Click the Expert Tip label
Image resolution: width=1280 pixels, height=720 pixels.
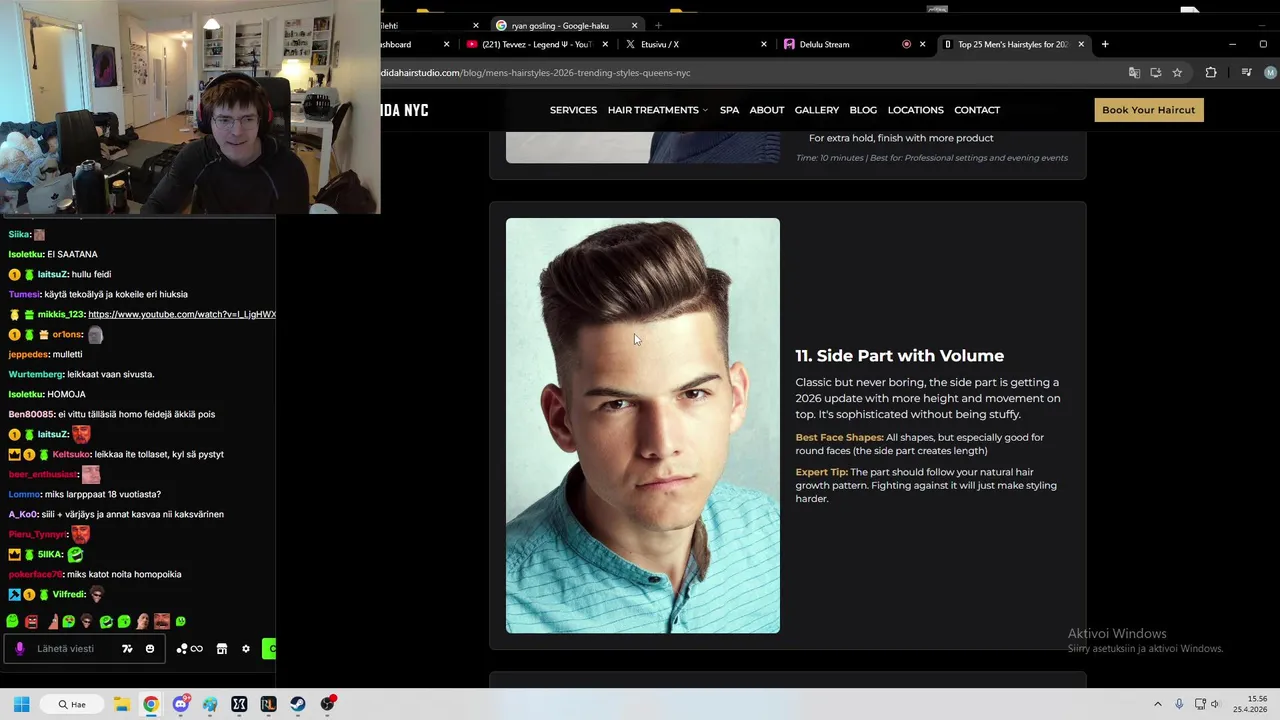point(821,472)
